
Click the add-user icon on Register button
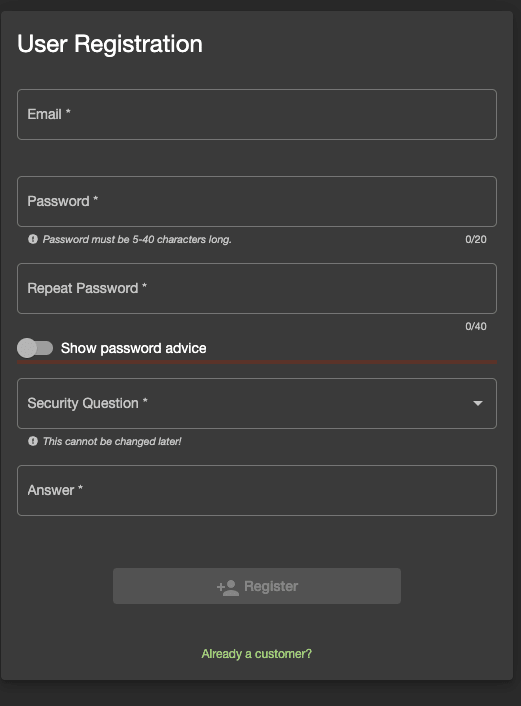click(228, 587)
